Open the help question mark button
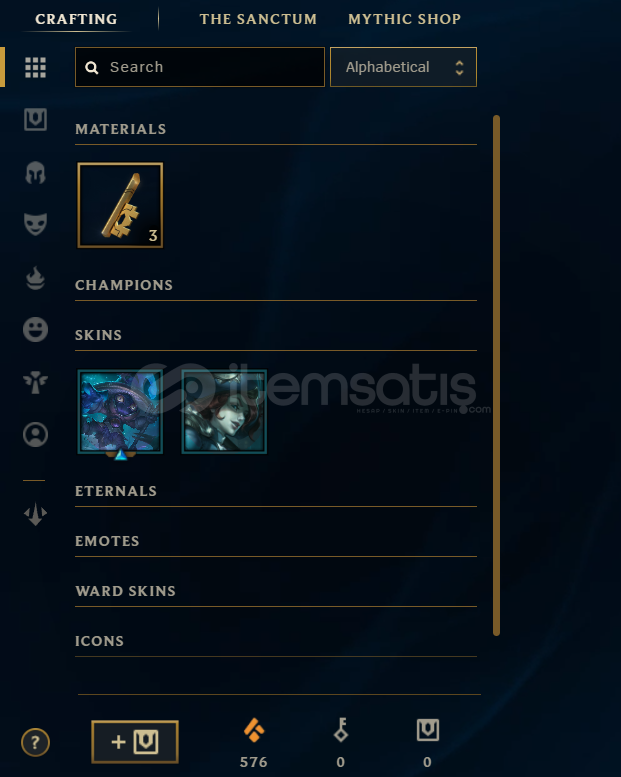The height and width of the screenshot is (777, 621). 35,742
